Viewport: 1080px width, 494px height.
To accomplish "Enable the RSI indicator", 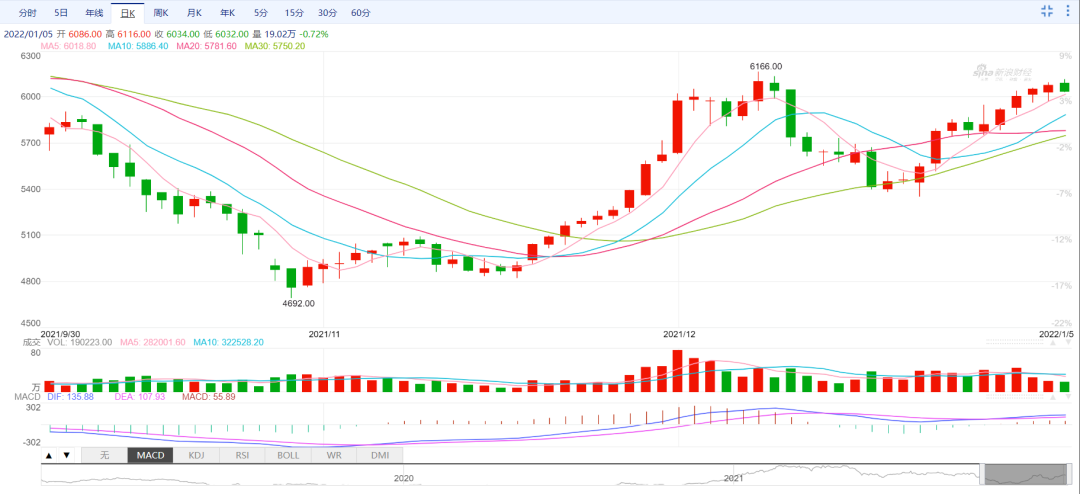I will click(241, 455).
